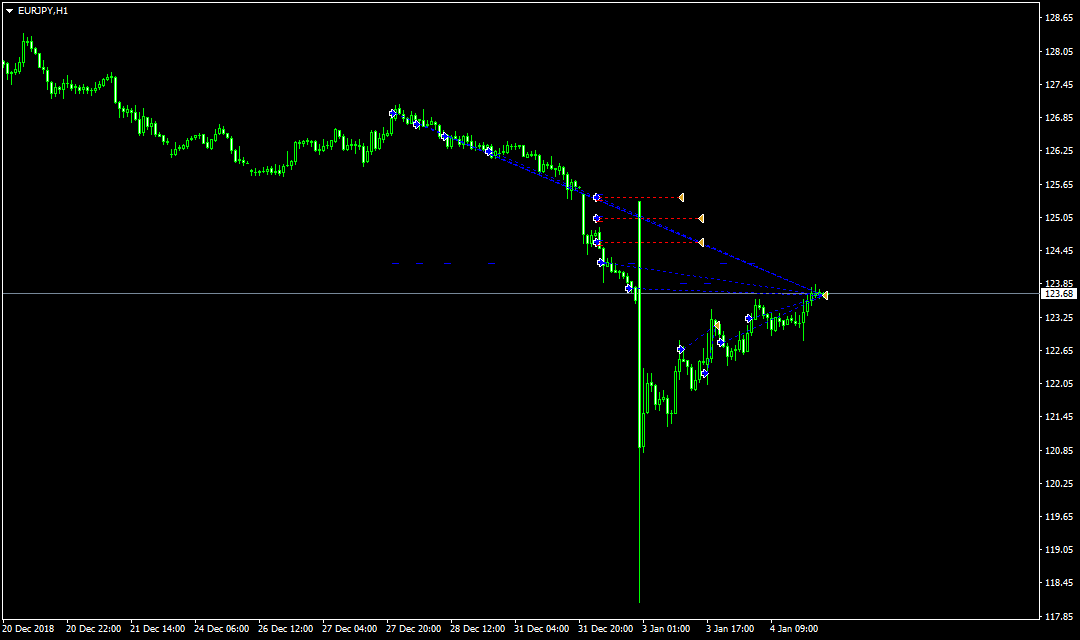The height and width of the screenshot is (640, 1080).
Task: Select blue trade arrow starting the top red dashed line
Action: 596,198
